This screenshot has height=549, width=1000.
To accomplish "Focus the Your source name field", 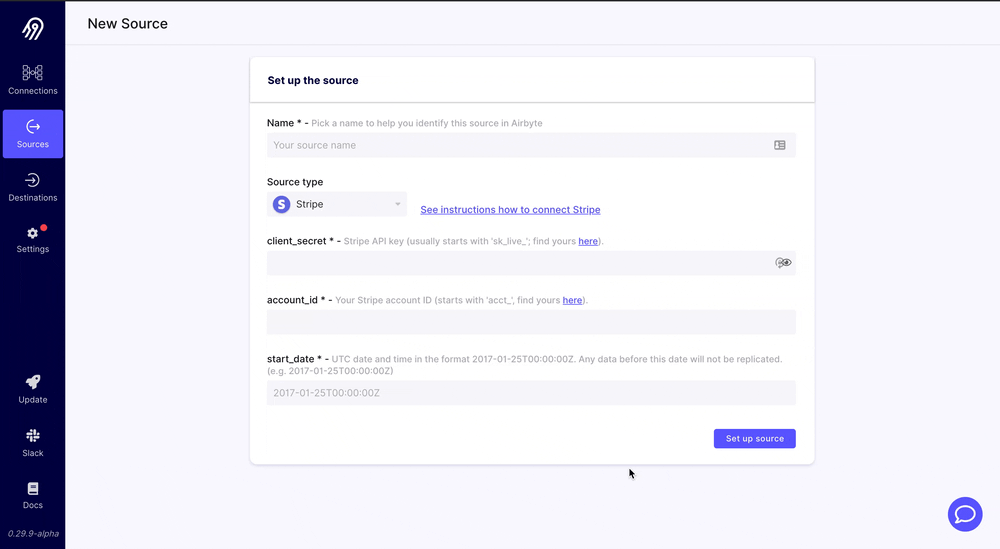I will pos(531,145).
